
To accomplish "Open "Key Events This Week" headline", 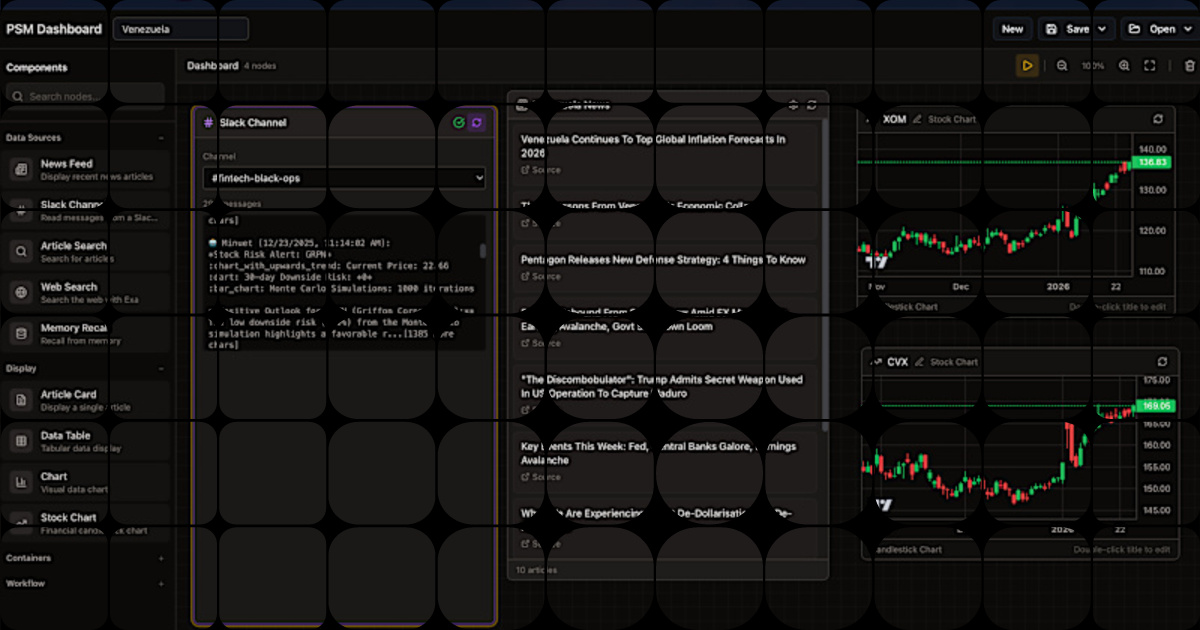I will point(660,453).
